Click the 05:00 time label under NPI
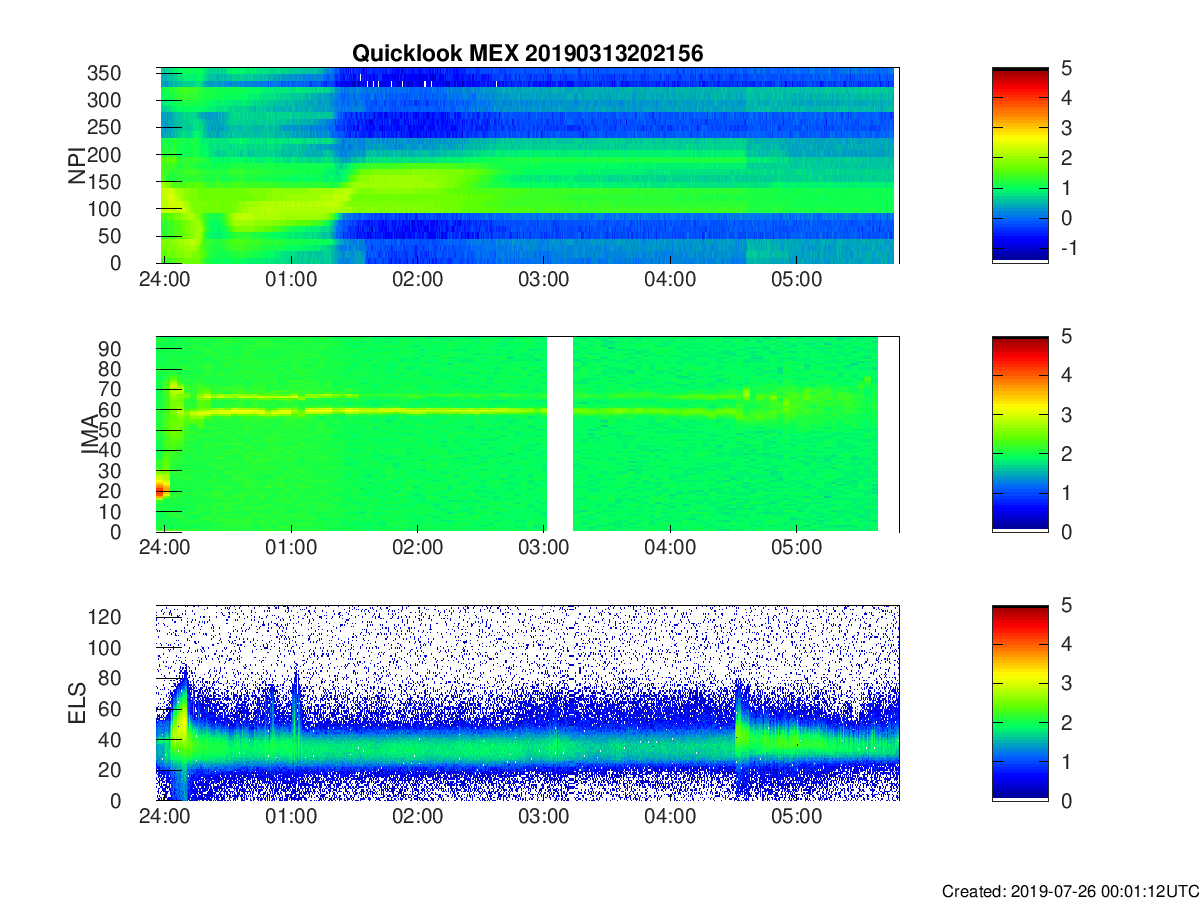Image resolution: width=1200 pixels, height=900 pixels. (x=797, y=280)
